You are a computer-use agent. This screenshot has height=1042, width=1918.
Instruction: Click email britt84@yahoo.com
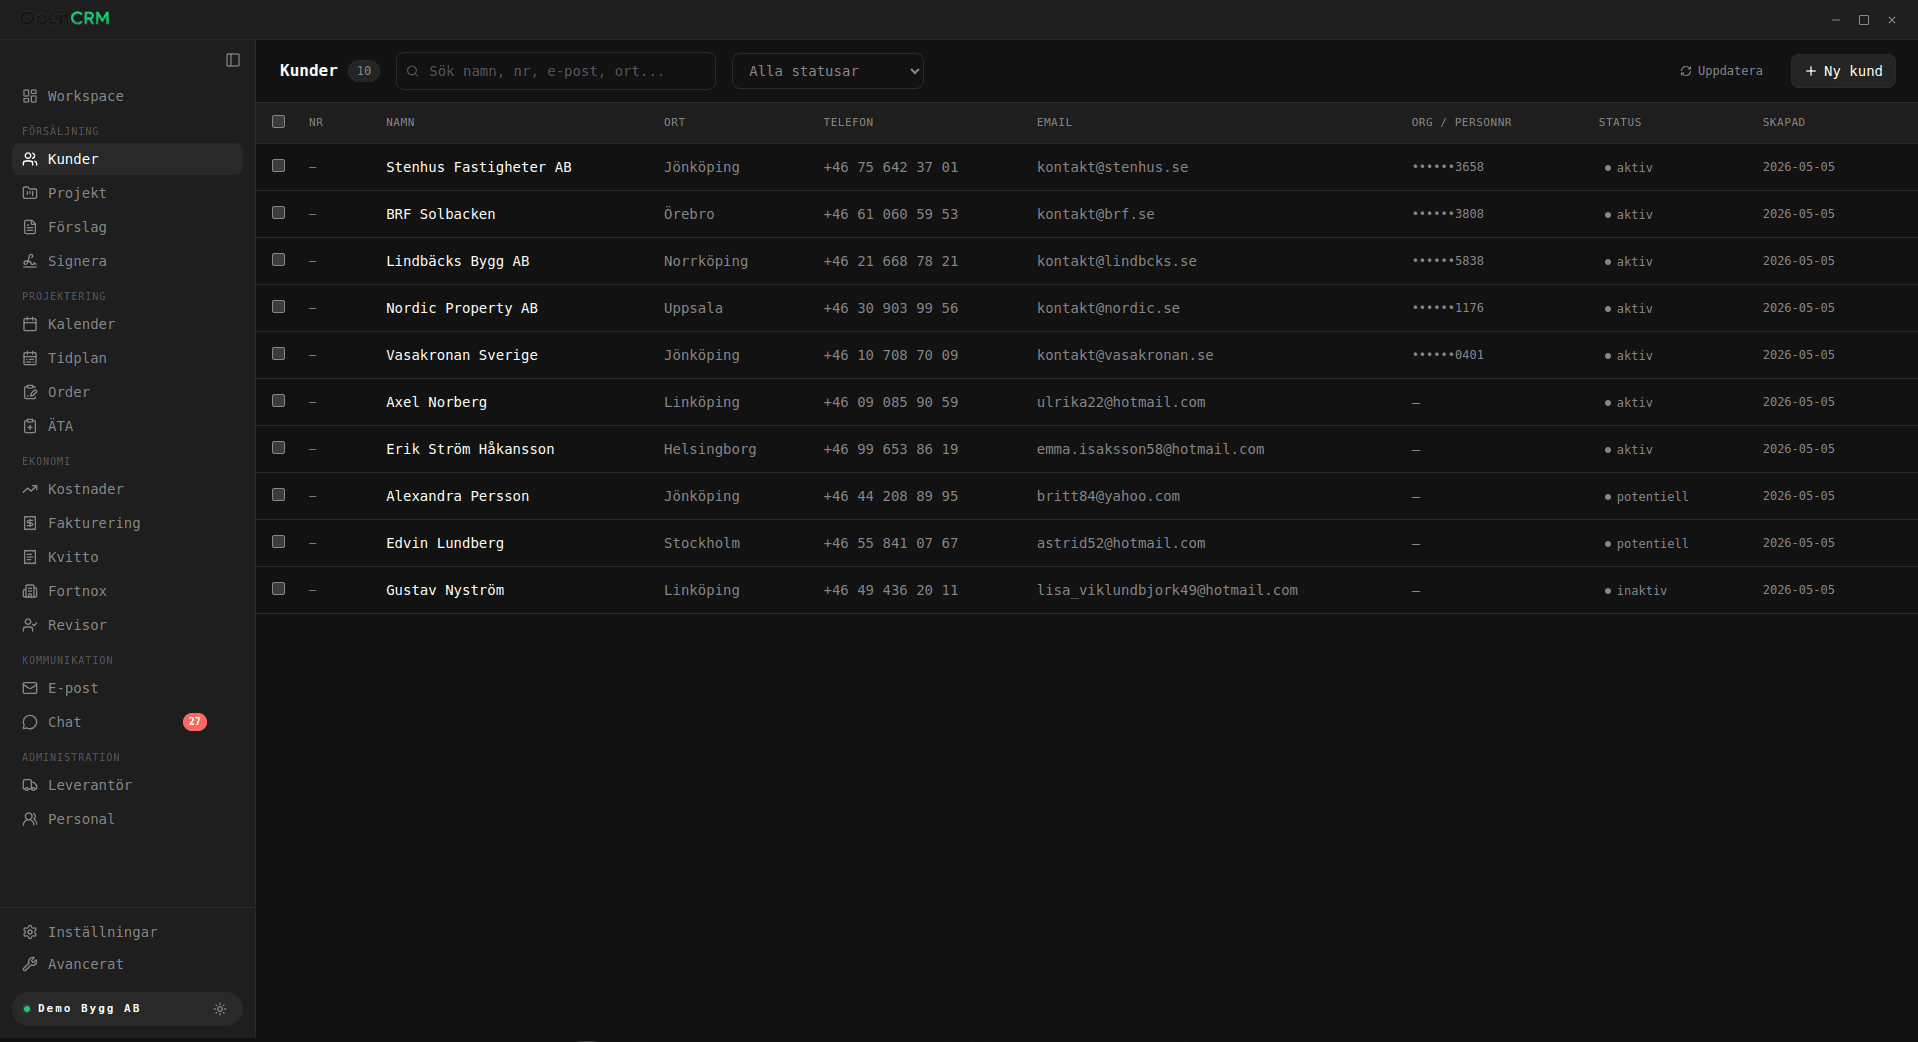tap(1108, 496)
